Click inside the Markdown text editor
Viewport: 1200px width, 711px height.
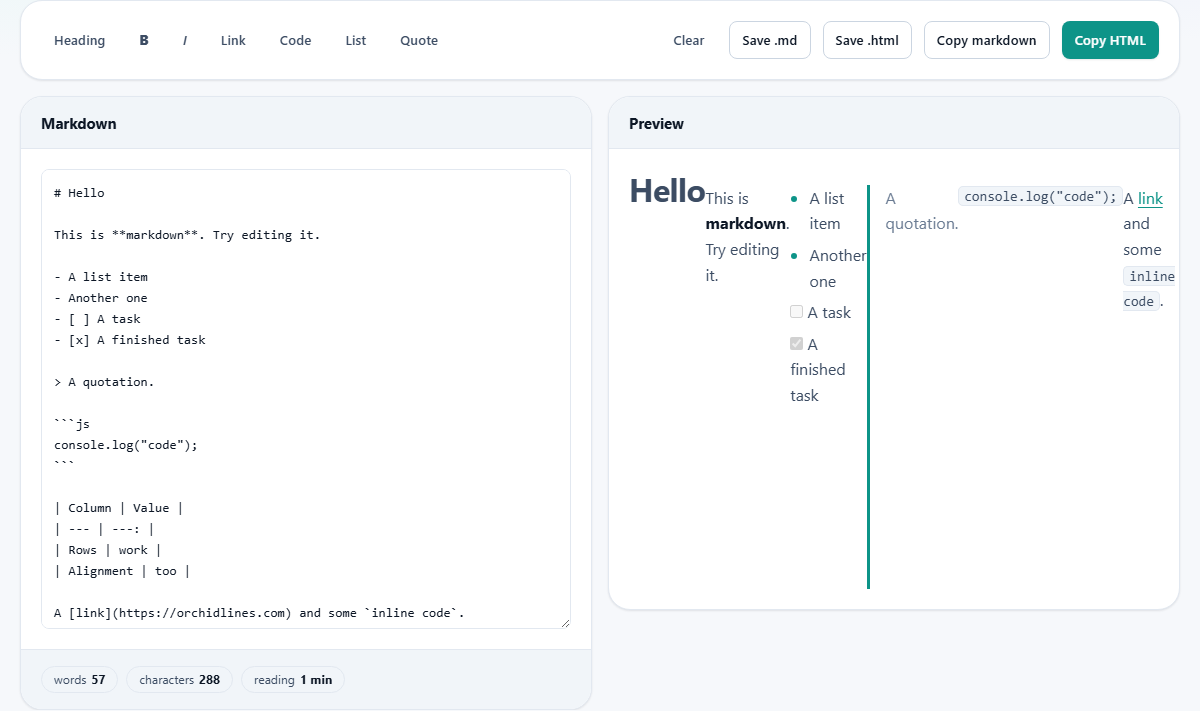pos(306,399)
